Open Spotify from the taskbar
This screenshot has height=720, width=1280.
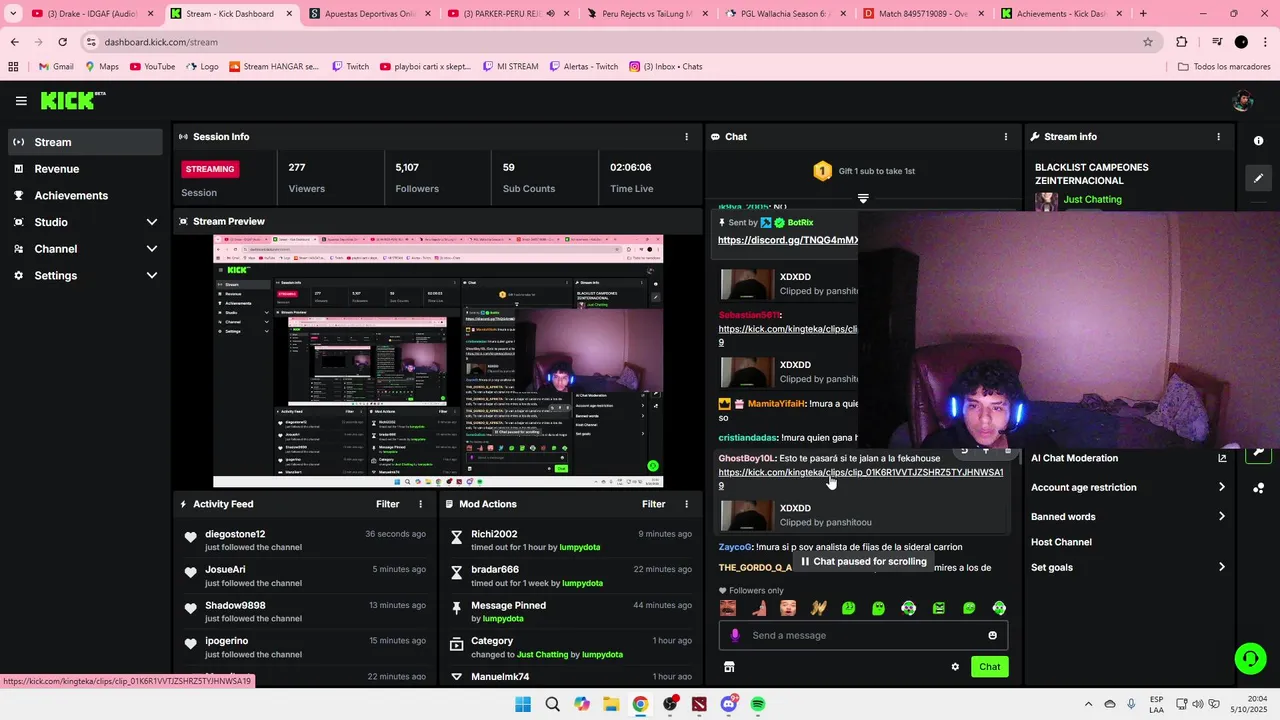click(758, 704)
